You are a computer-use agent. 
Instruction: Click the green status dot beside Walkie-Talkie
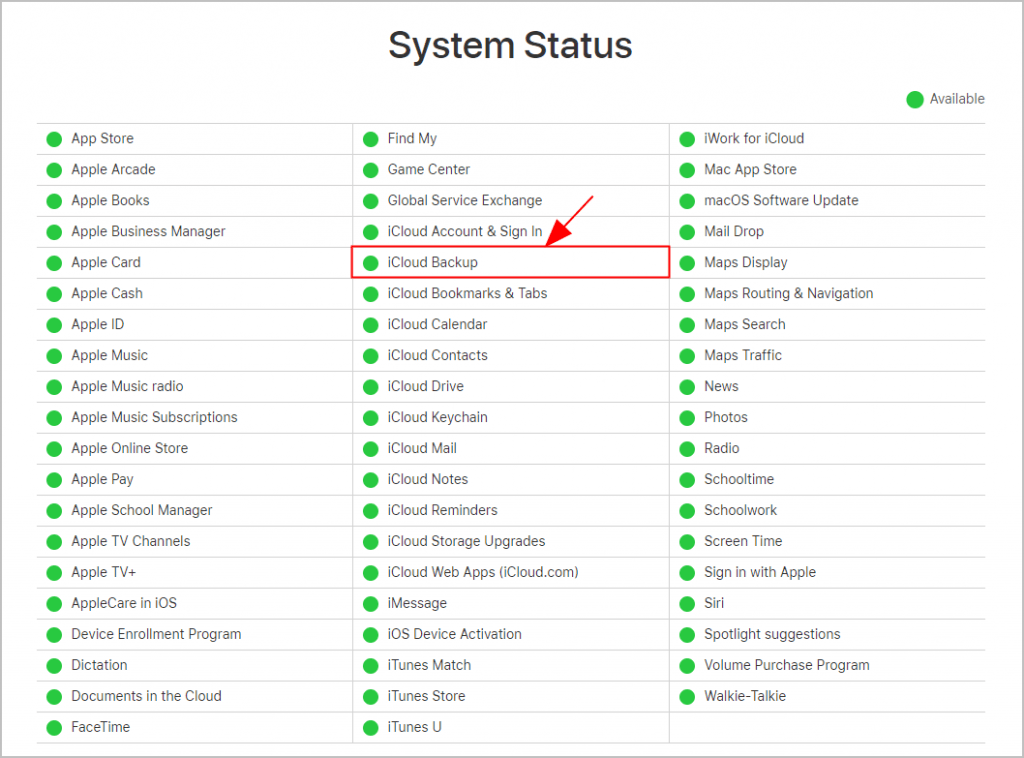(687, 697)
